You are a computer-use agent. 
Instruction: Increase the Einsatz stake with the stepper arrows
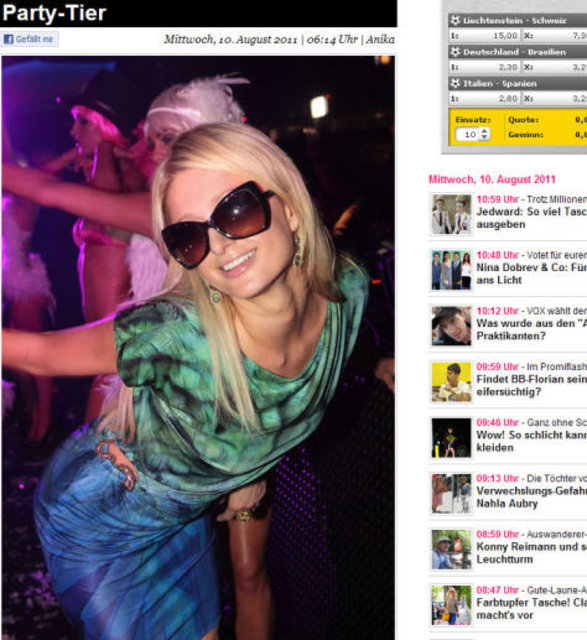[x=484, y=131]
